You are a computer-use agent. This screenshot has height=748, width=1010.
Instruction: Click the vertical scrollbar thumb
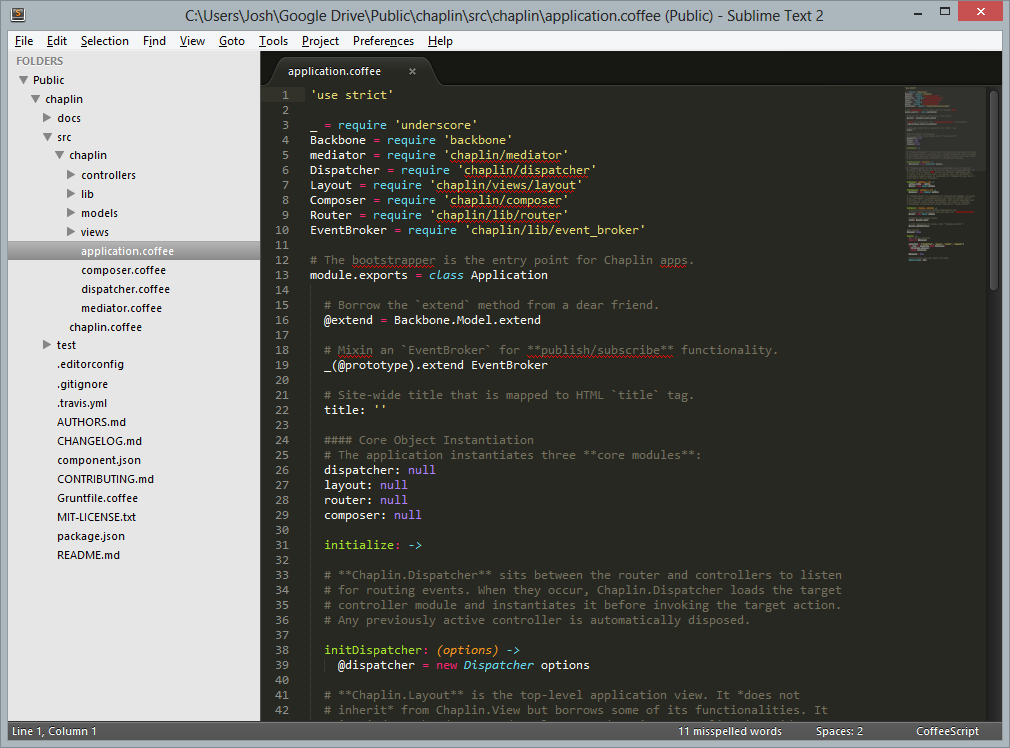(x=993, y=190)
